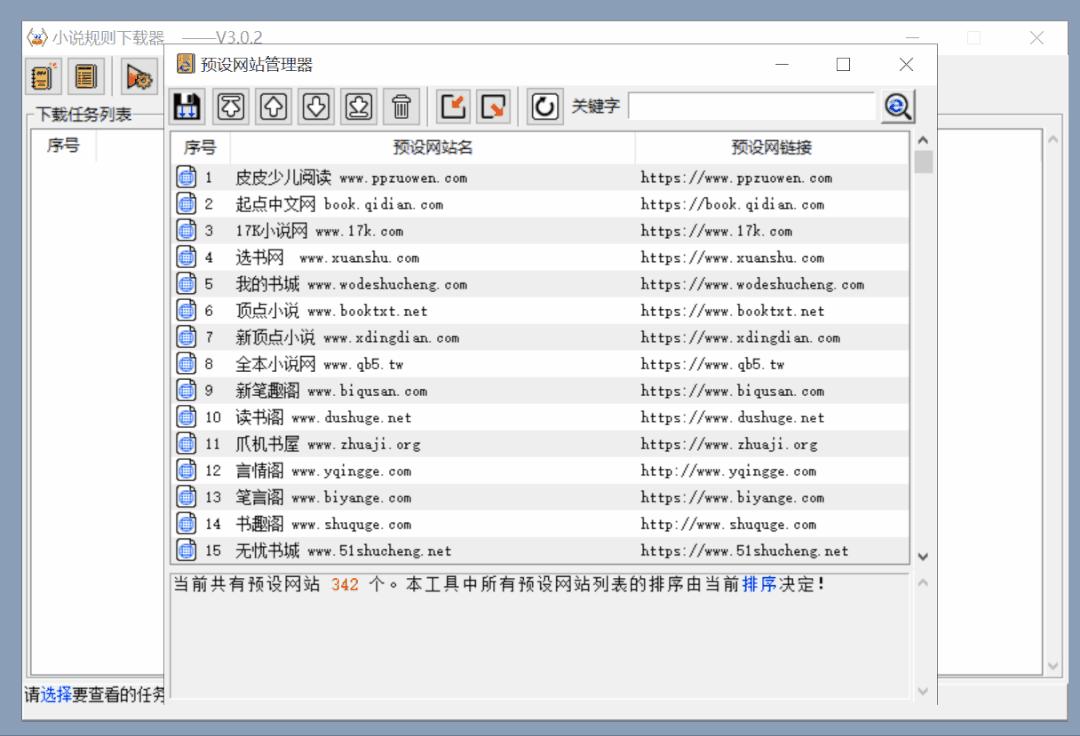
Task: Click the export preset sites icon
Action: tap(493, 106)
